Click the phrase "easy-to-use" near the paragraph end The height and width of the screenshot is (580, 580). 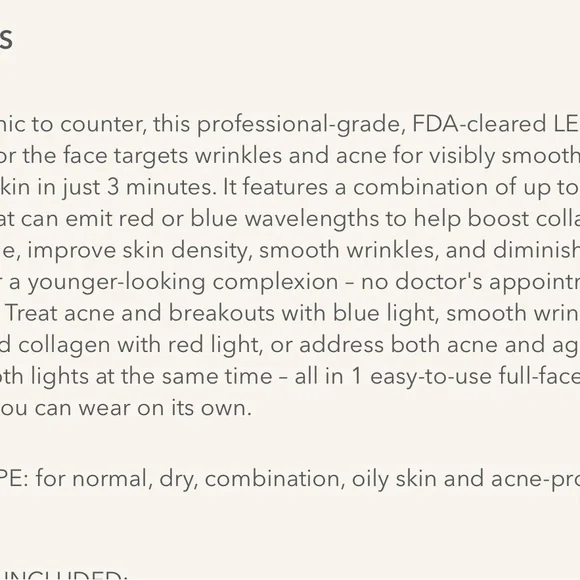(431, 377)
